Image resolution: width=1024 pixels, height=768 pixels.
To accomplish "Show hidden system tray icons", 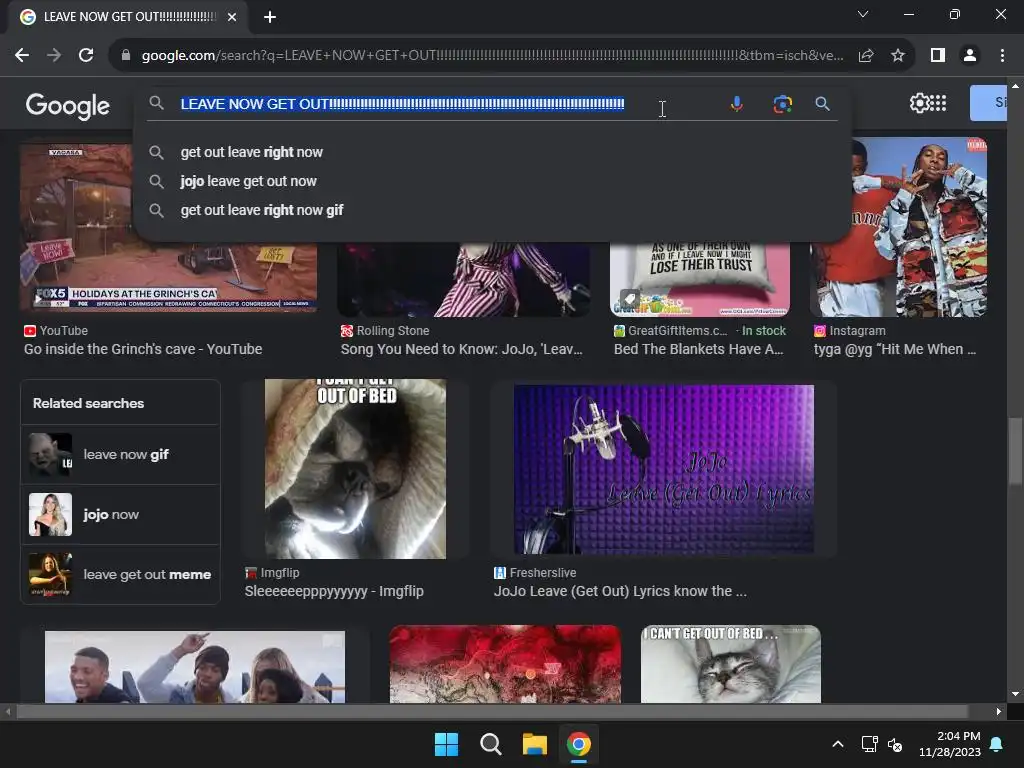I will pos(838,744).
